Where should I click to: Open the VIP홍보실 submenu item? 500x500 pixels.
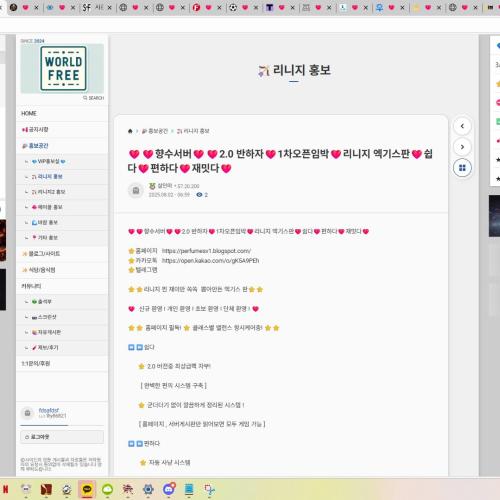[48, 161]
